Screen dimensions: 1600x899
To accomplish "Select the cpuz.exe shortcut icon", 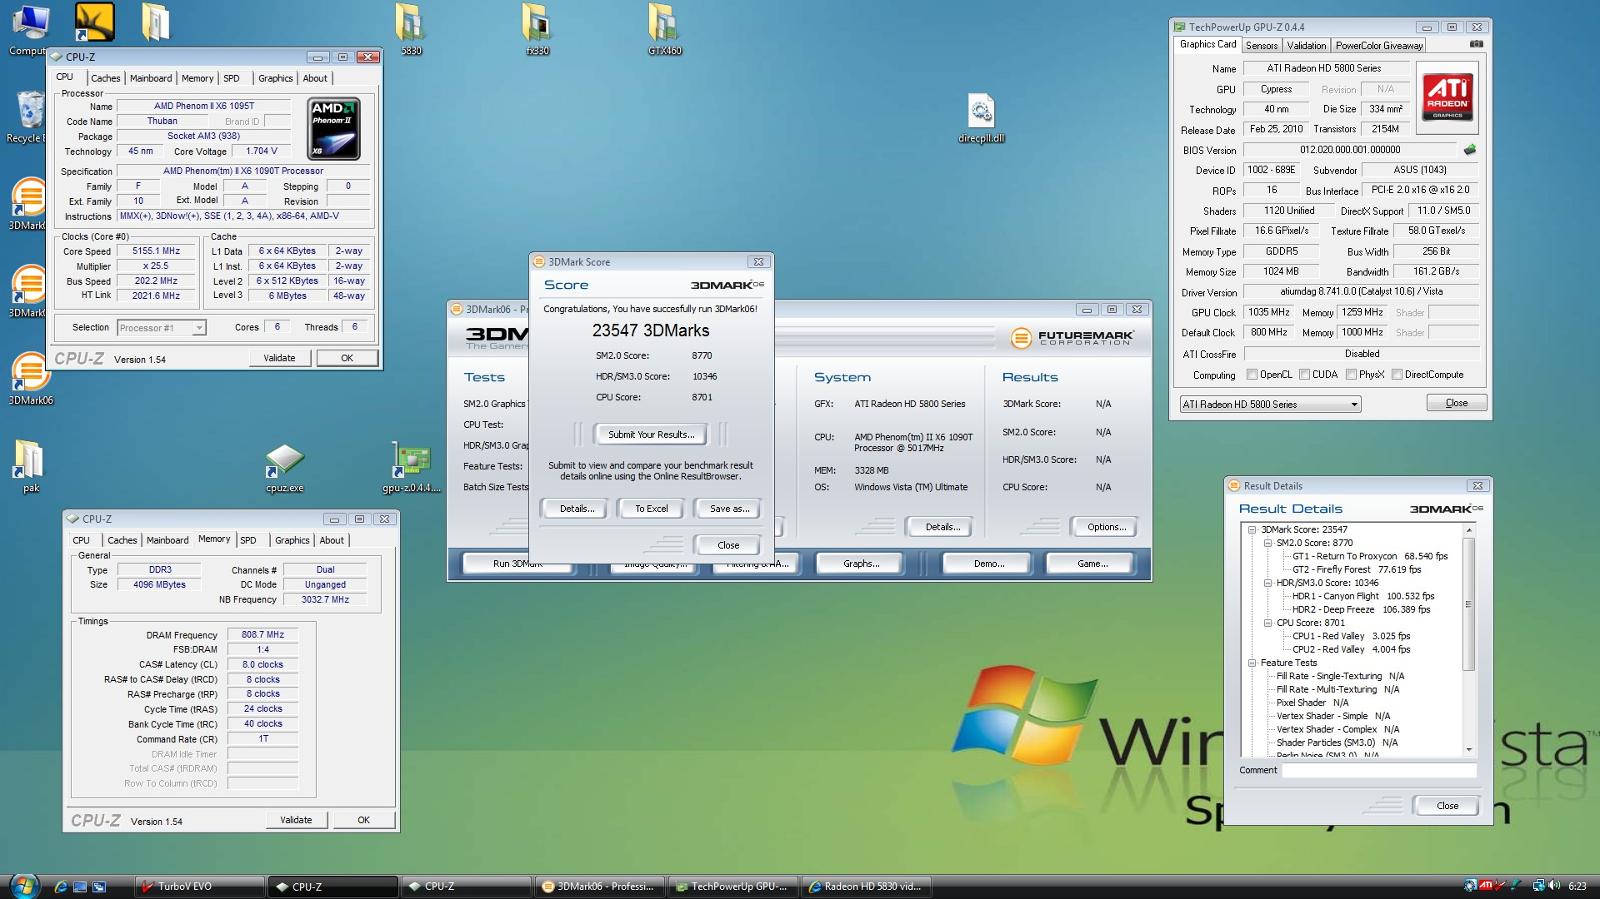I will 285,468.
